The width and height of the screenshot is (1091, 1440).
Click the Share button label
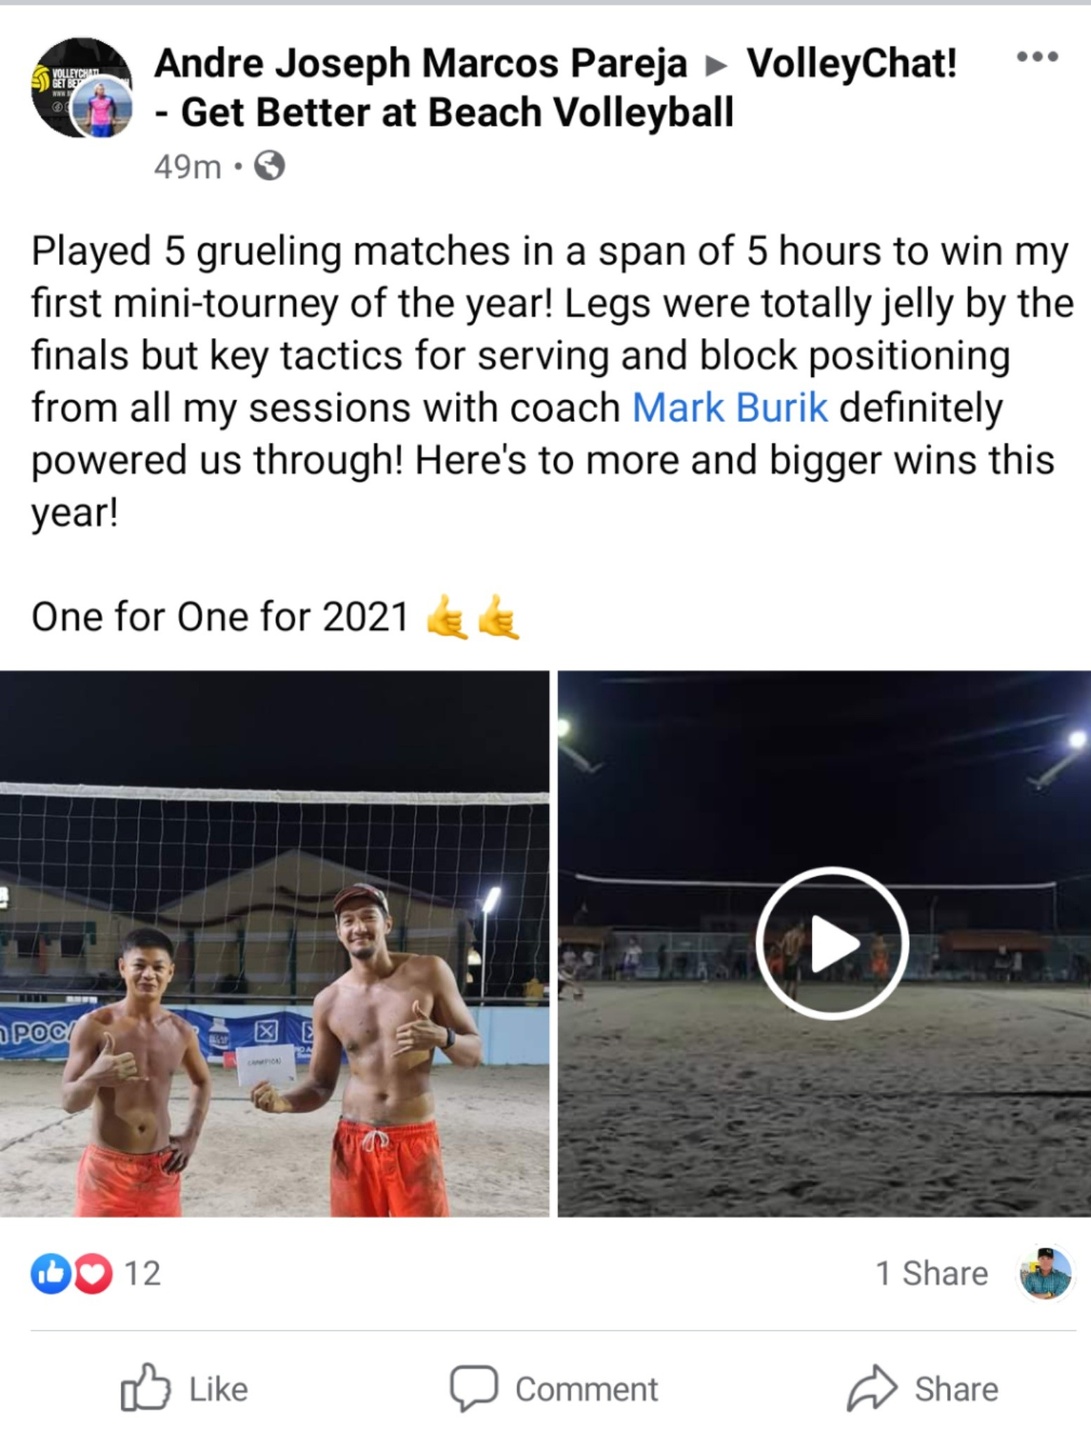pyautogui.click(x=956, y=1389)
